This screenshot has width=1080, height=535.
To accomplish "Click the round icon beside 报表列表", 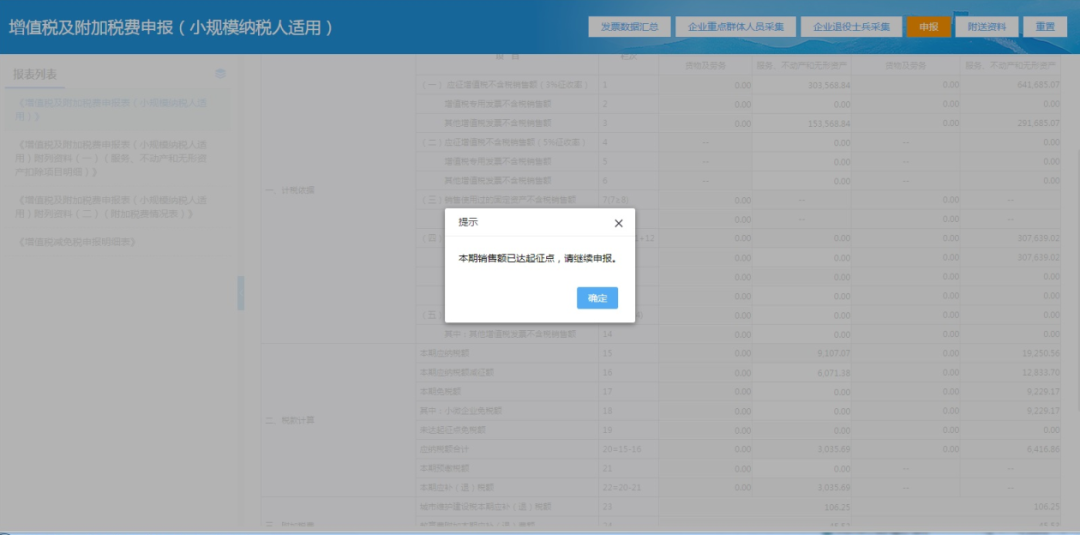I will [220, 74].
